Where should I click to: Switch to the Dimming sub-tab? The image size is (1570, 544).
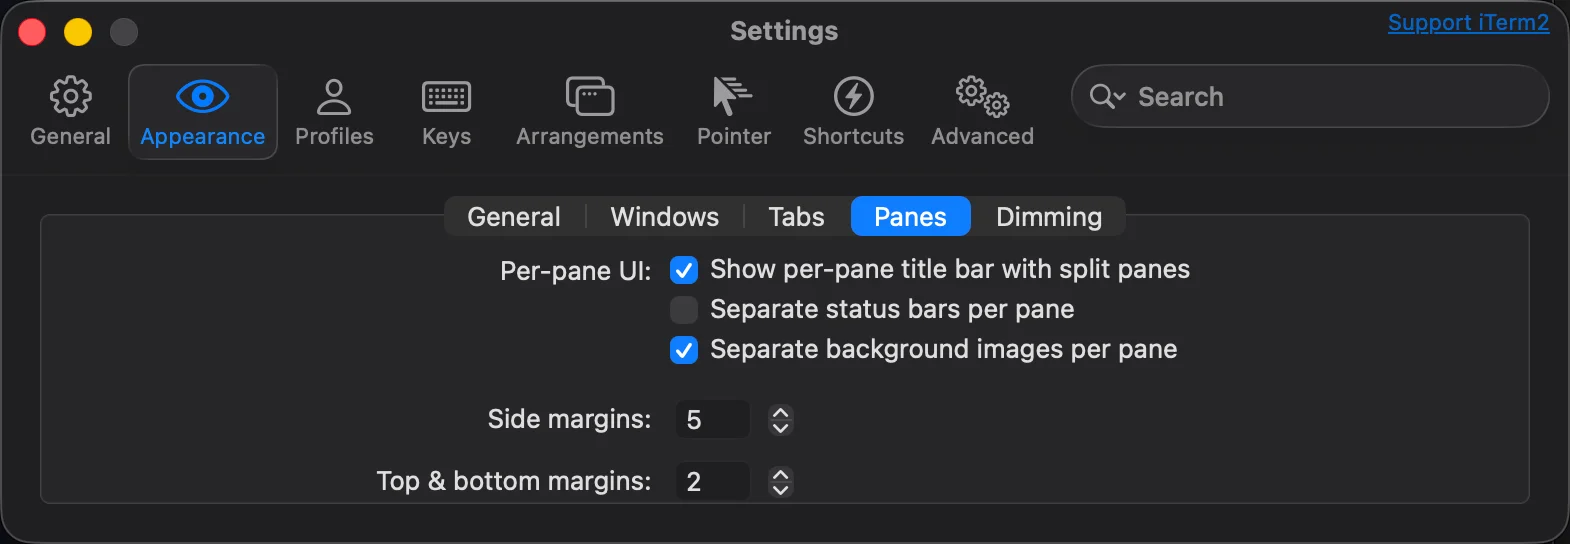click(x=1048, y=217)
